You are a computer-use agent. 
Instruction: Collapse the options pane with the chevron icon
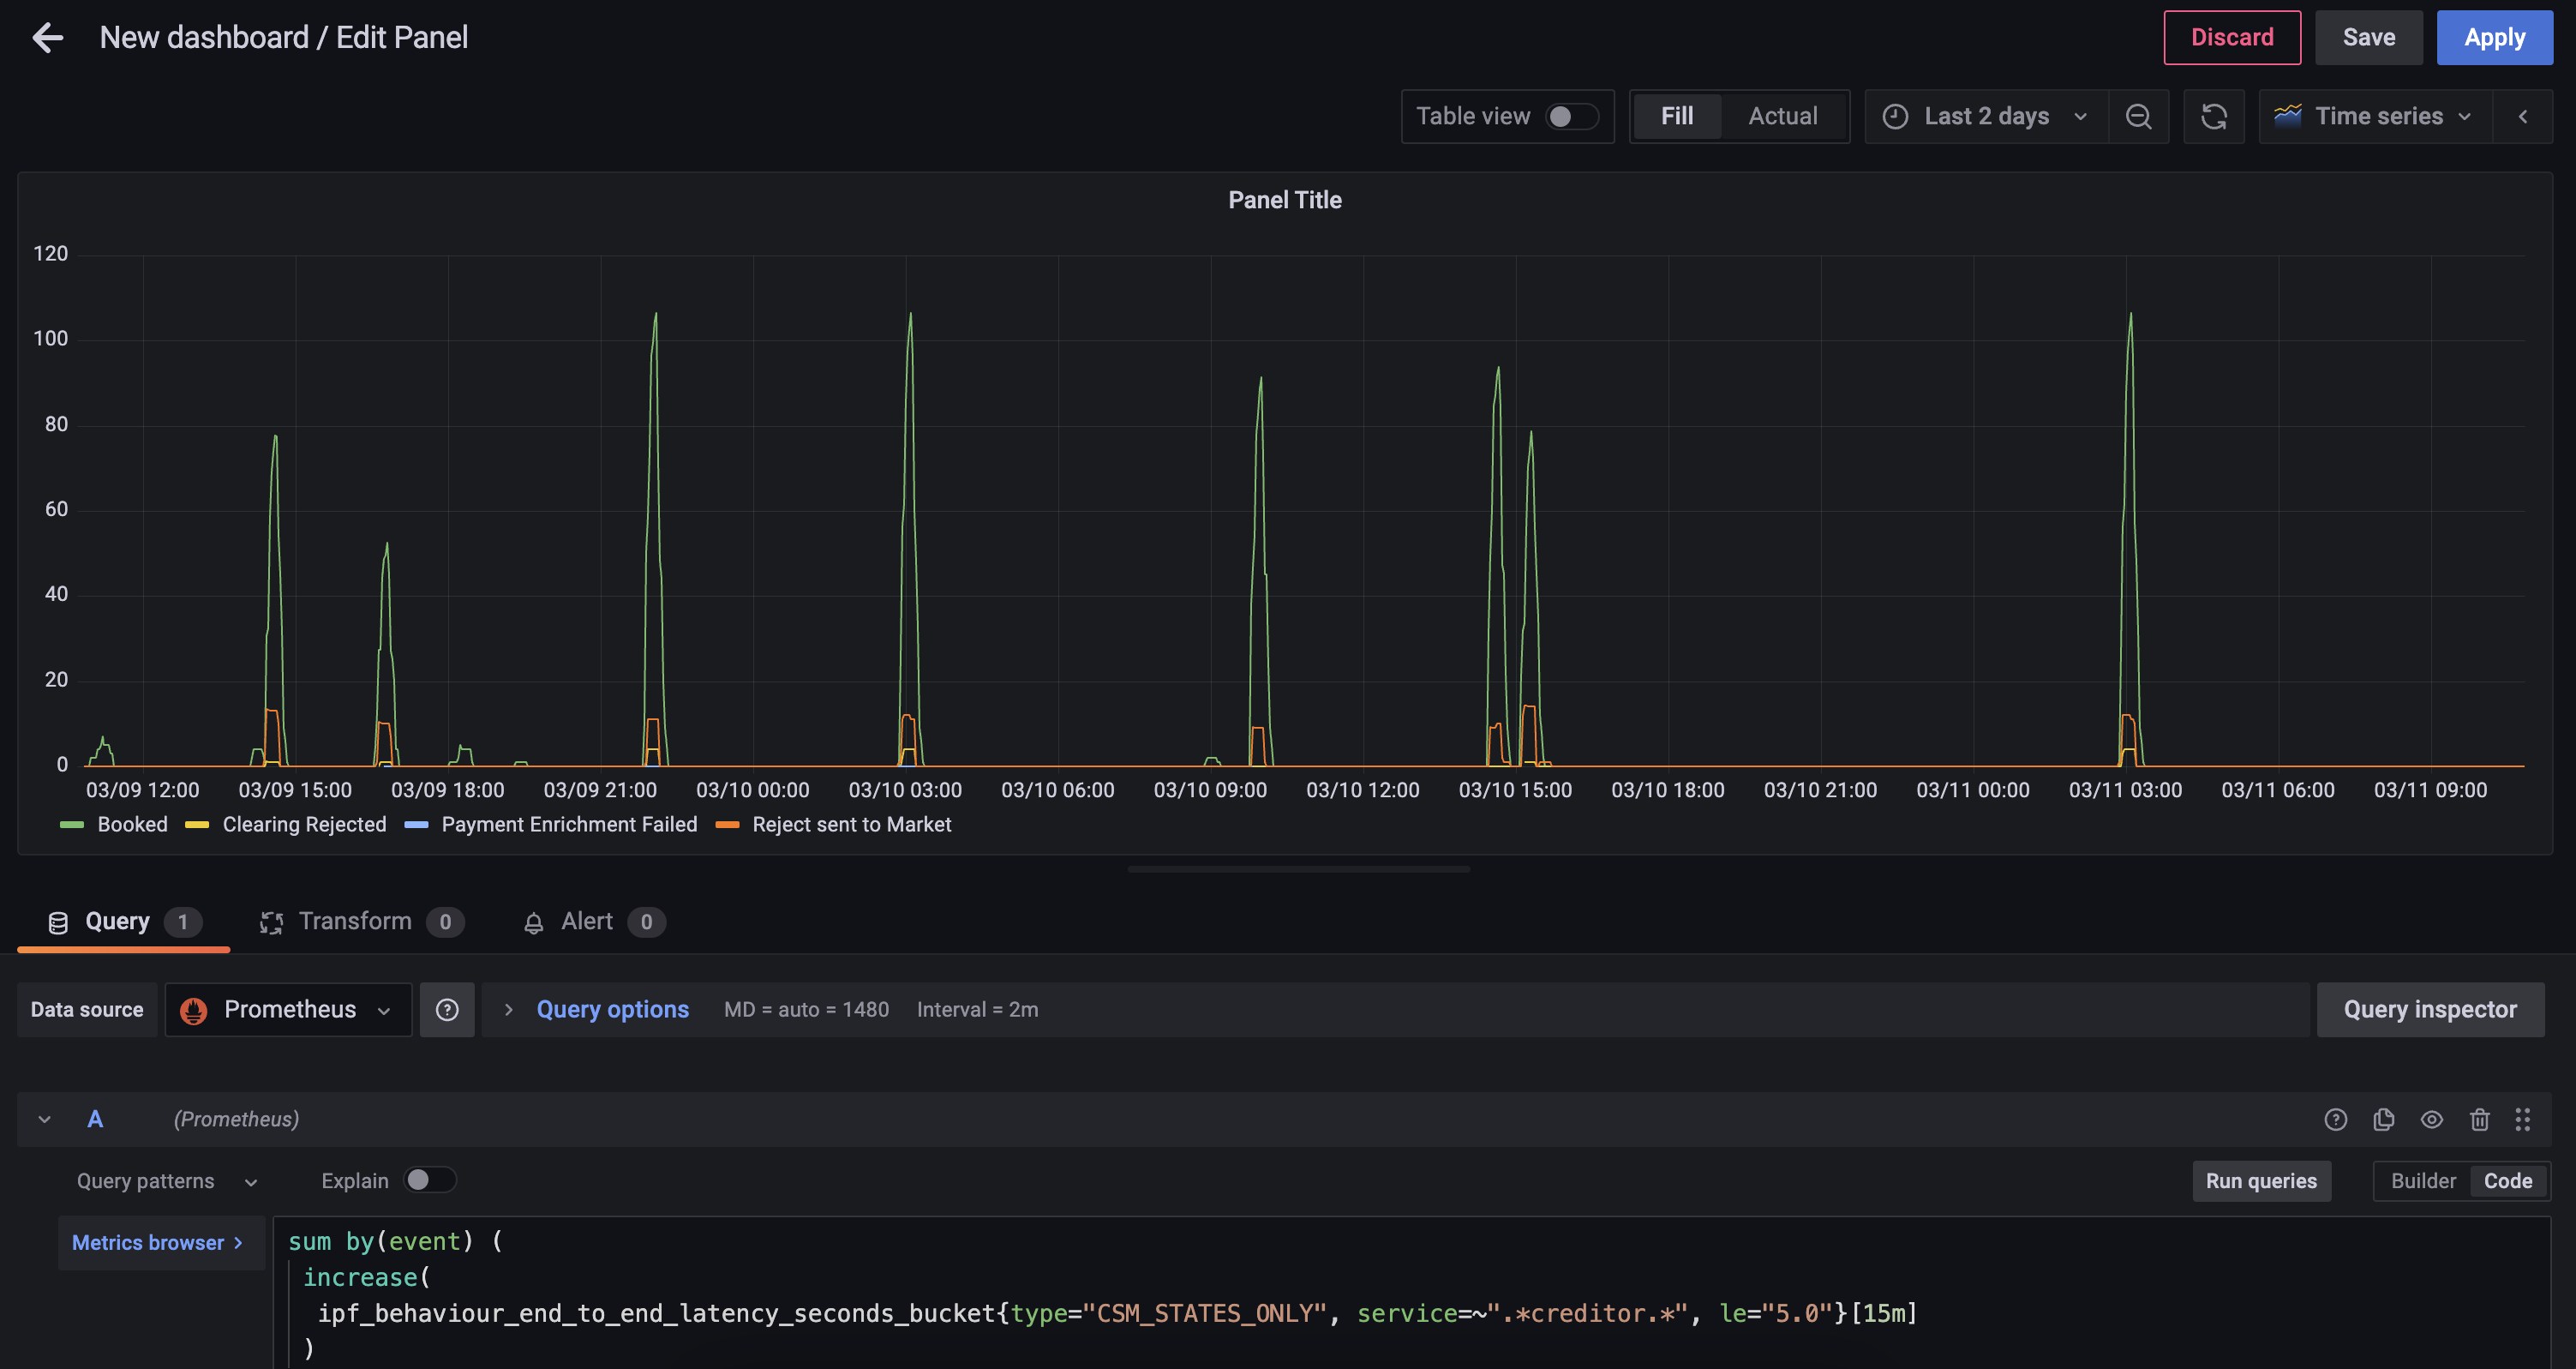click(2523, 117)
